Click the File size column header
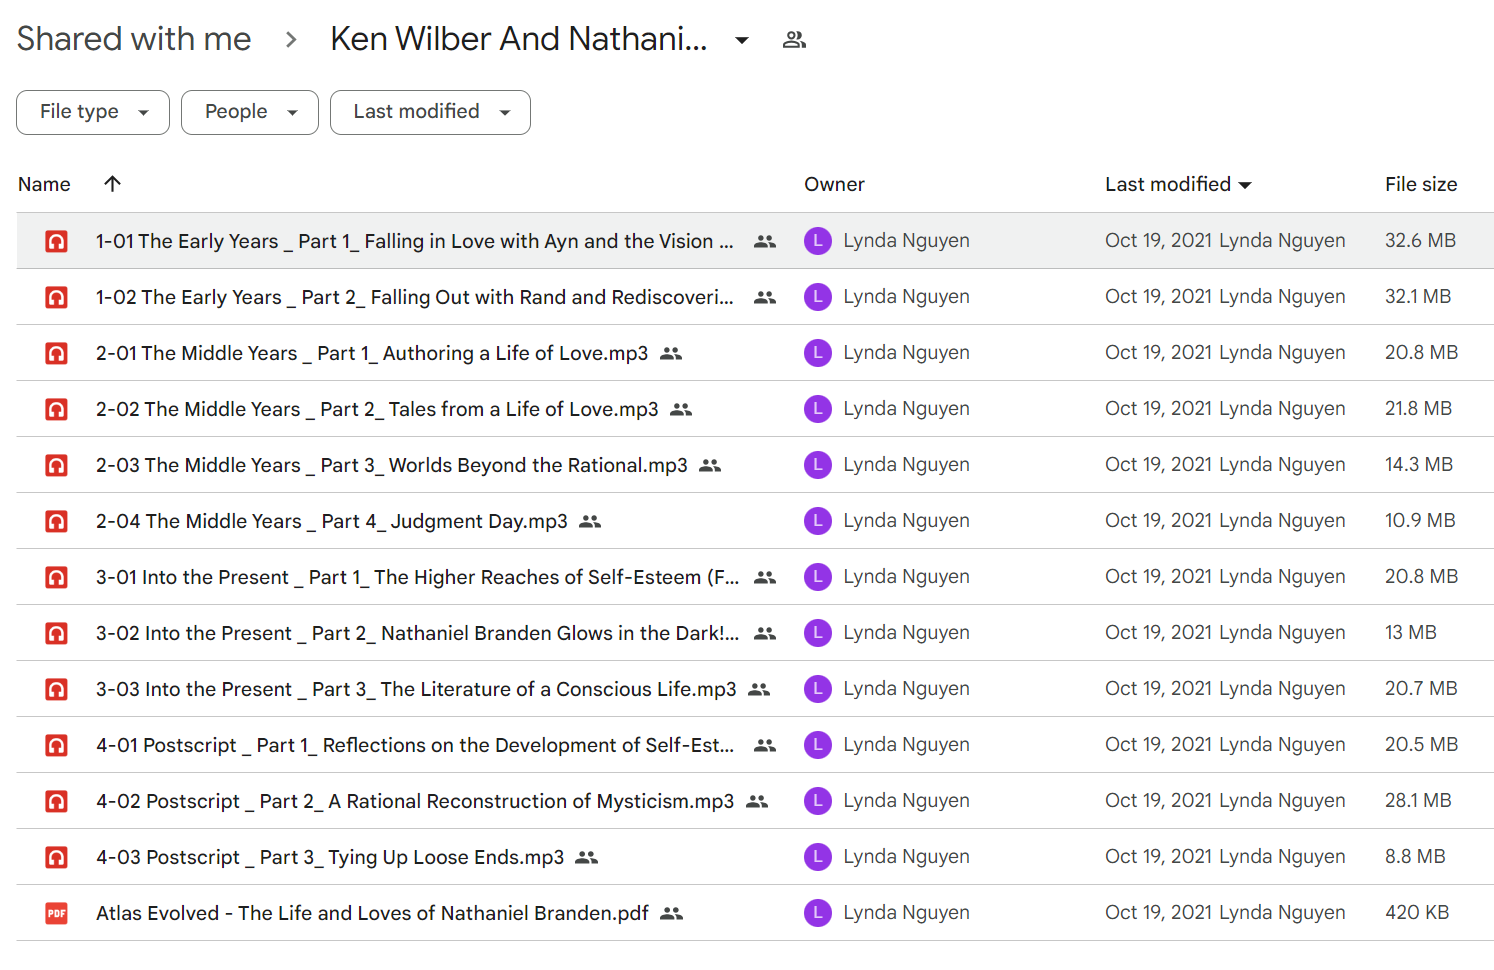The height and width of the screenshot is (970, 1494). [x=1421, y=184]
